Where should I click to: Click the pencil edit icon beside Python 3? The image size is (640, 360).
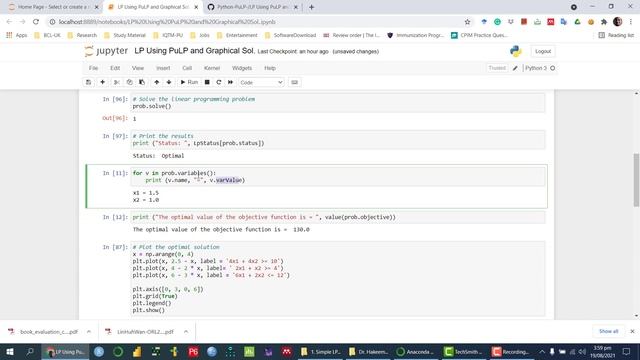pos(515,68)
